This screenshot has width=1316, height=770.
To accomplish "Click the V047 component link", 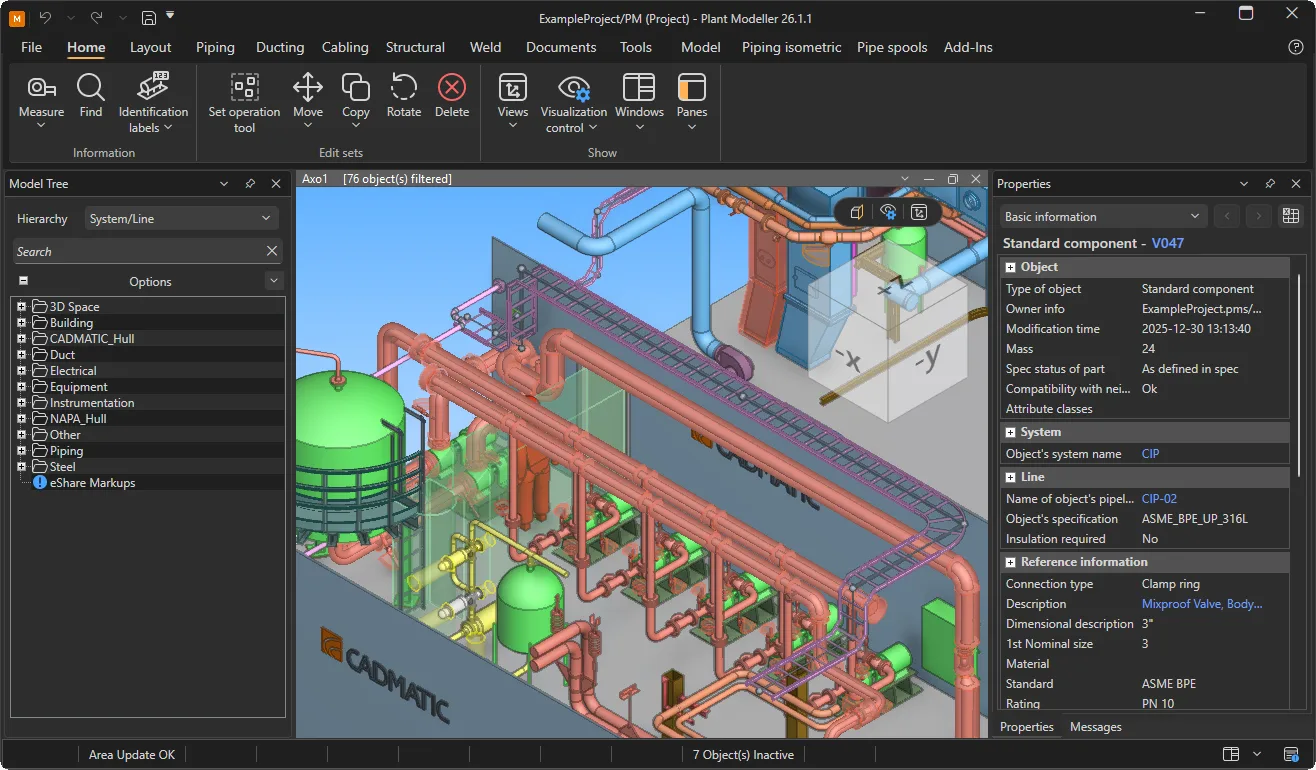I will [1168, 243].
